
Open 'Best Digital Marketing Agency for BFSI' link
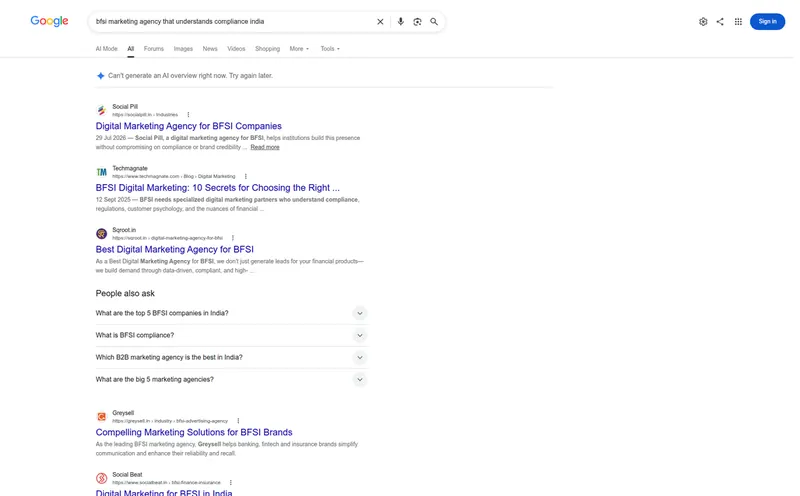174,250
